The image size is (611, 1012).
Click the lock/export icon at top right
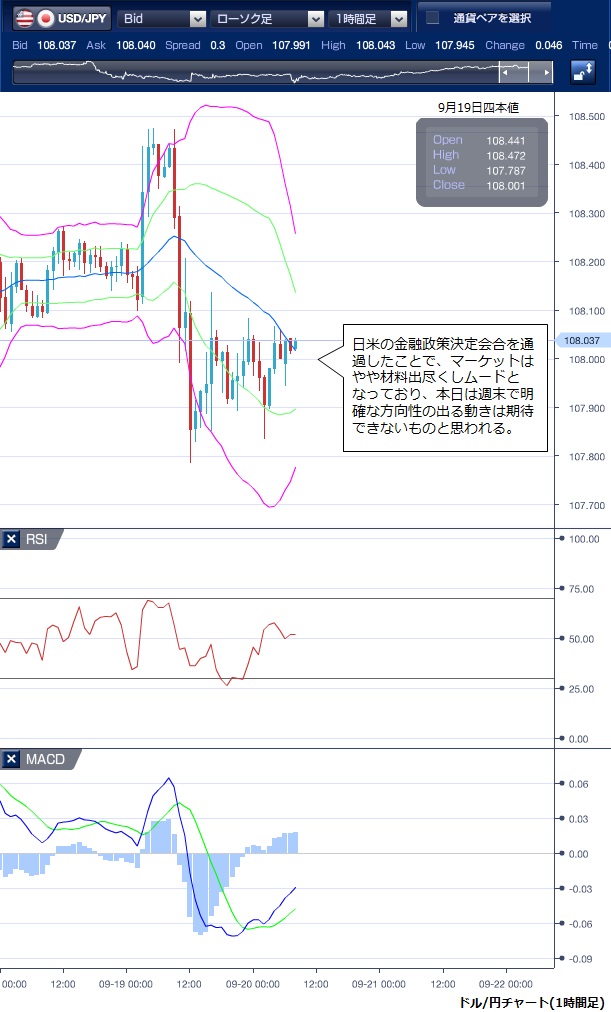[x=583, y=72]
